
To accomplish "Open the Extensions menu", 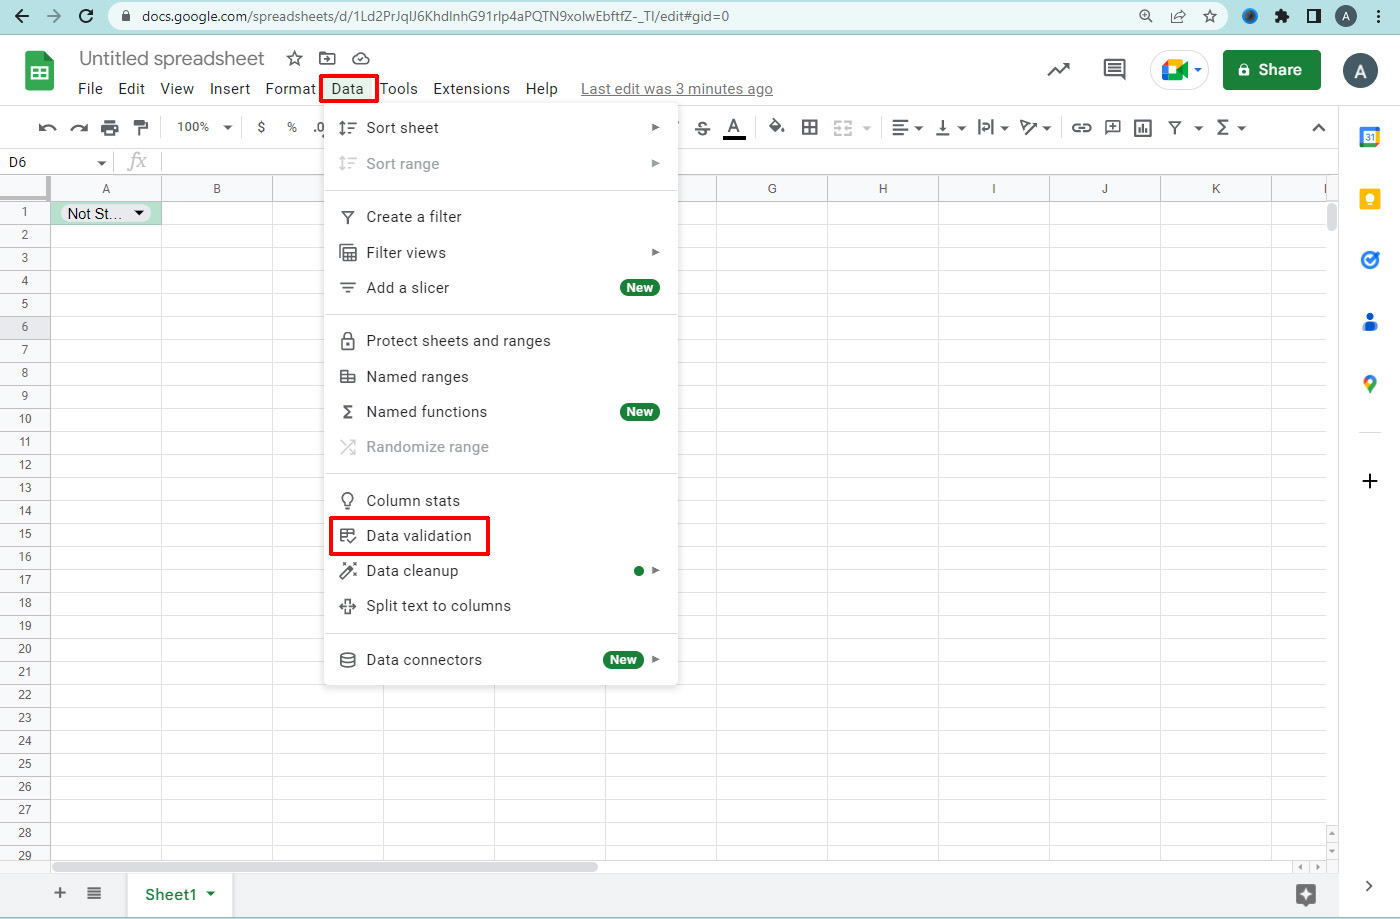I will (471, 89).
